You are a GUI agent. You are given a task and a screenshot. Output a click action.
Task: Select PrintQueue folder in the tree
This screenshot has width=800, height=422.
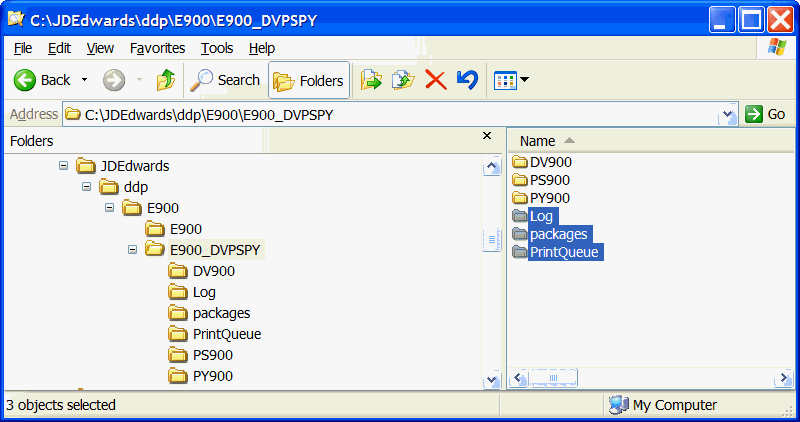pyautogui.click(x=227, y=334)
